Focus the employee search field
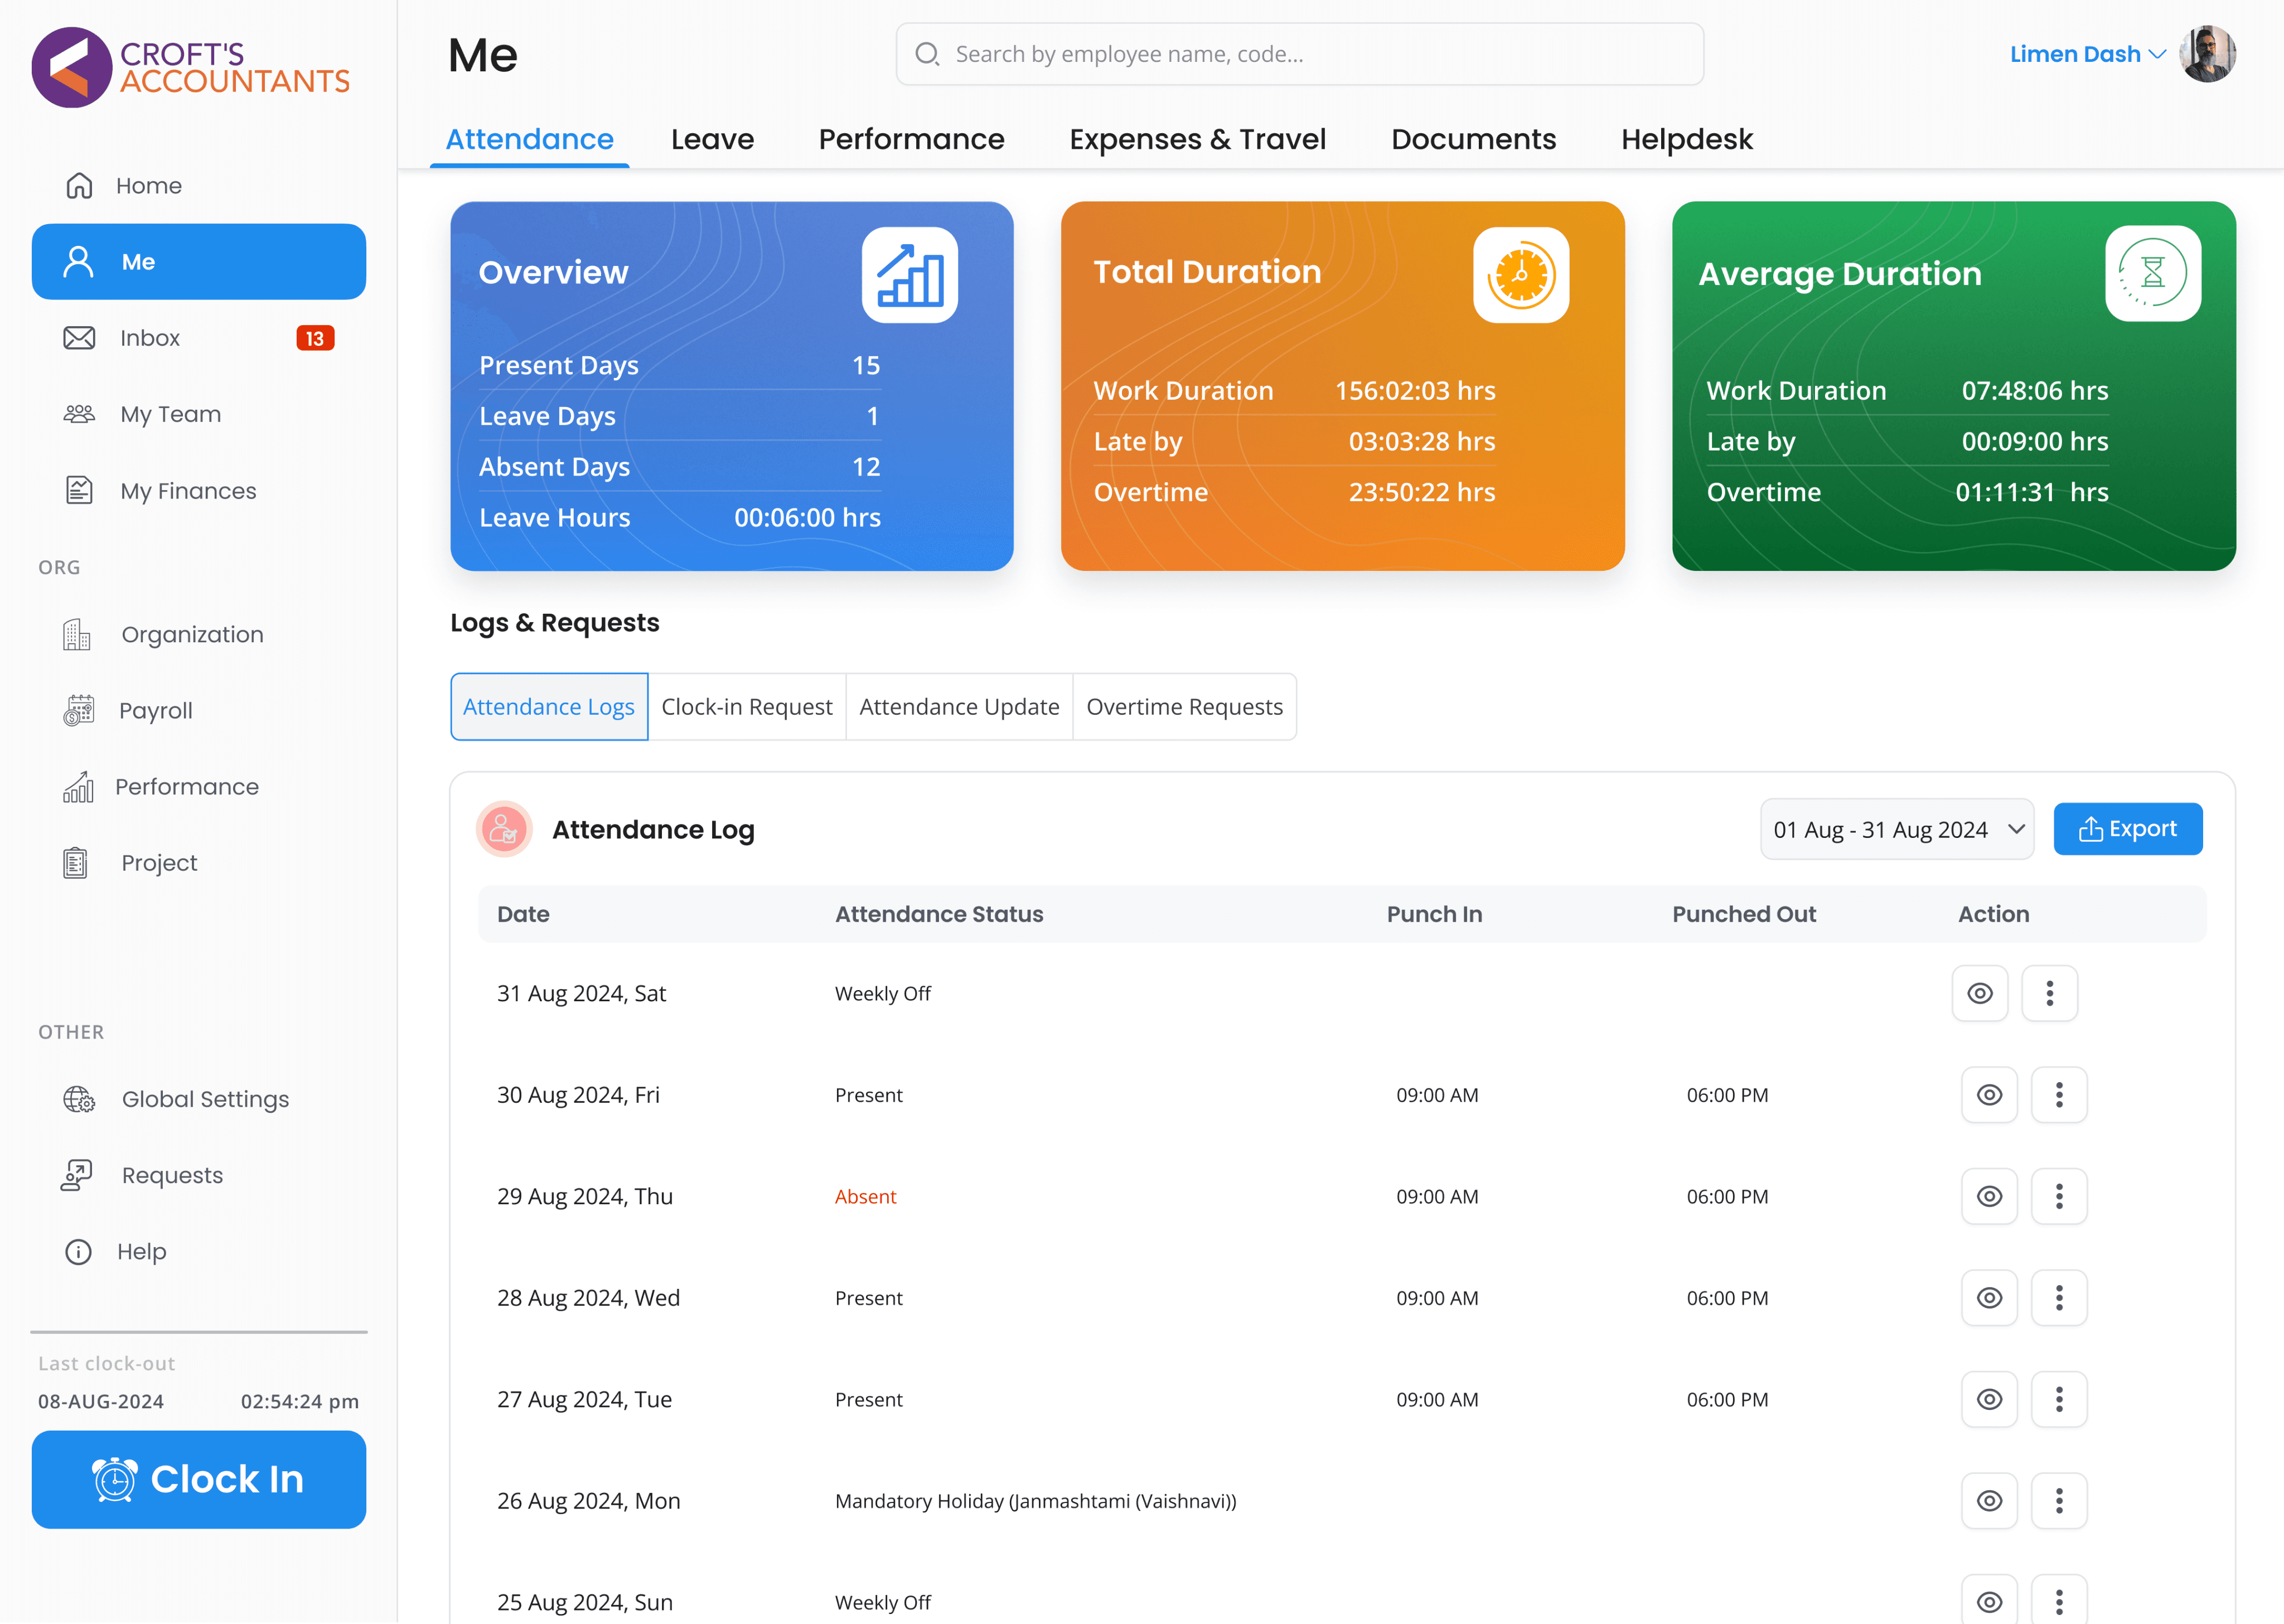The image size is (2284, 1624). pos(1299,54)
